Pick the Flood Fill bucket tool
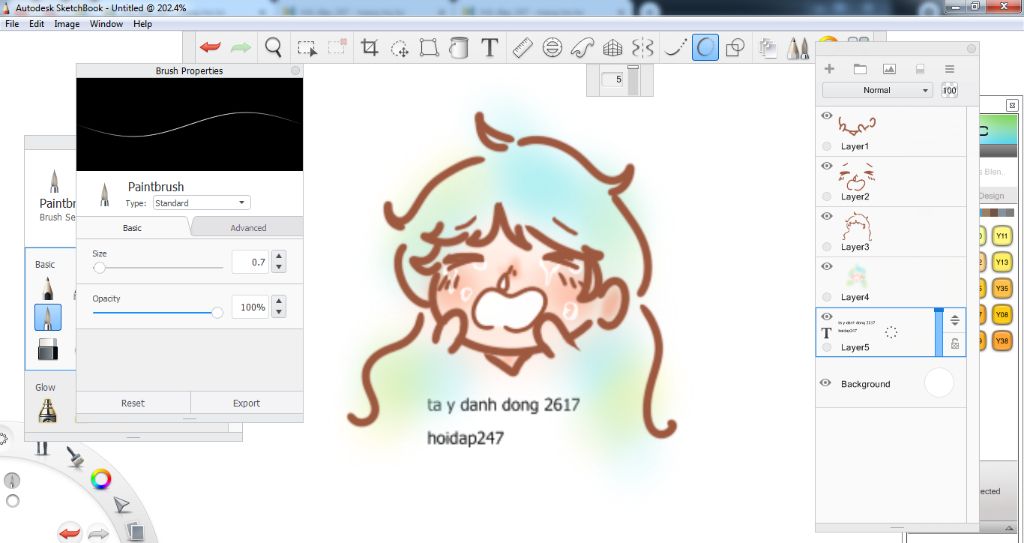The width and height of the screenshot is (1024, 543). click(x=459, y=48)
